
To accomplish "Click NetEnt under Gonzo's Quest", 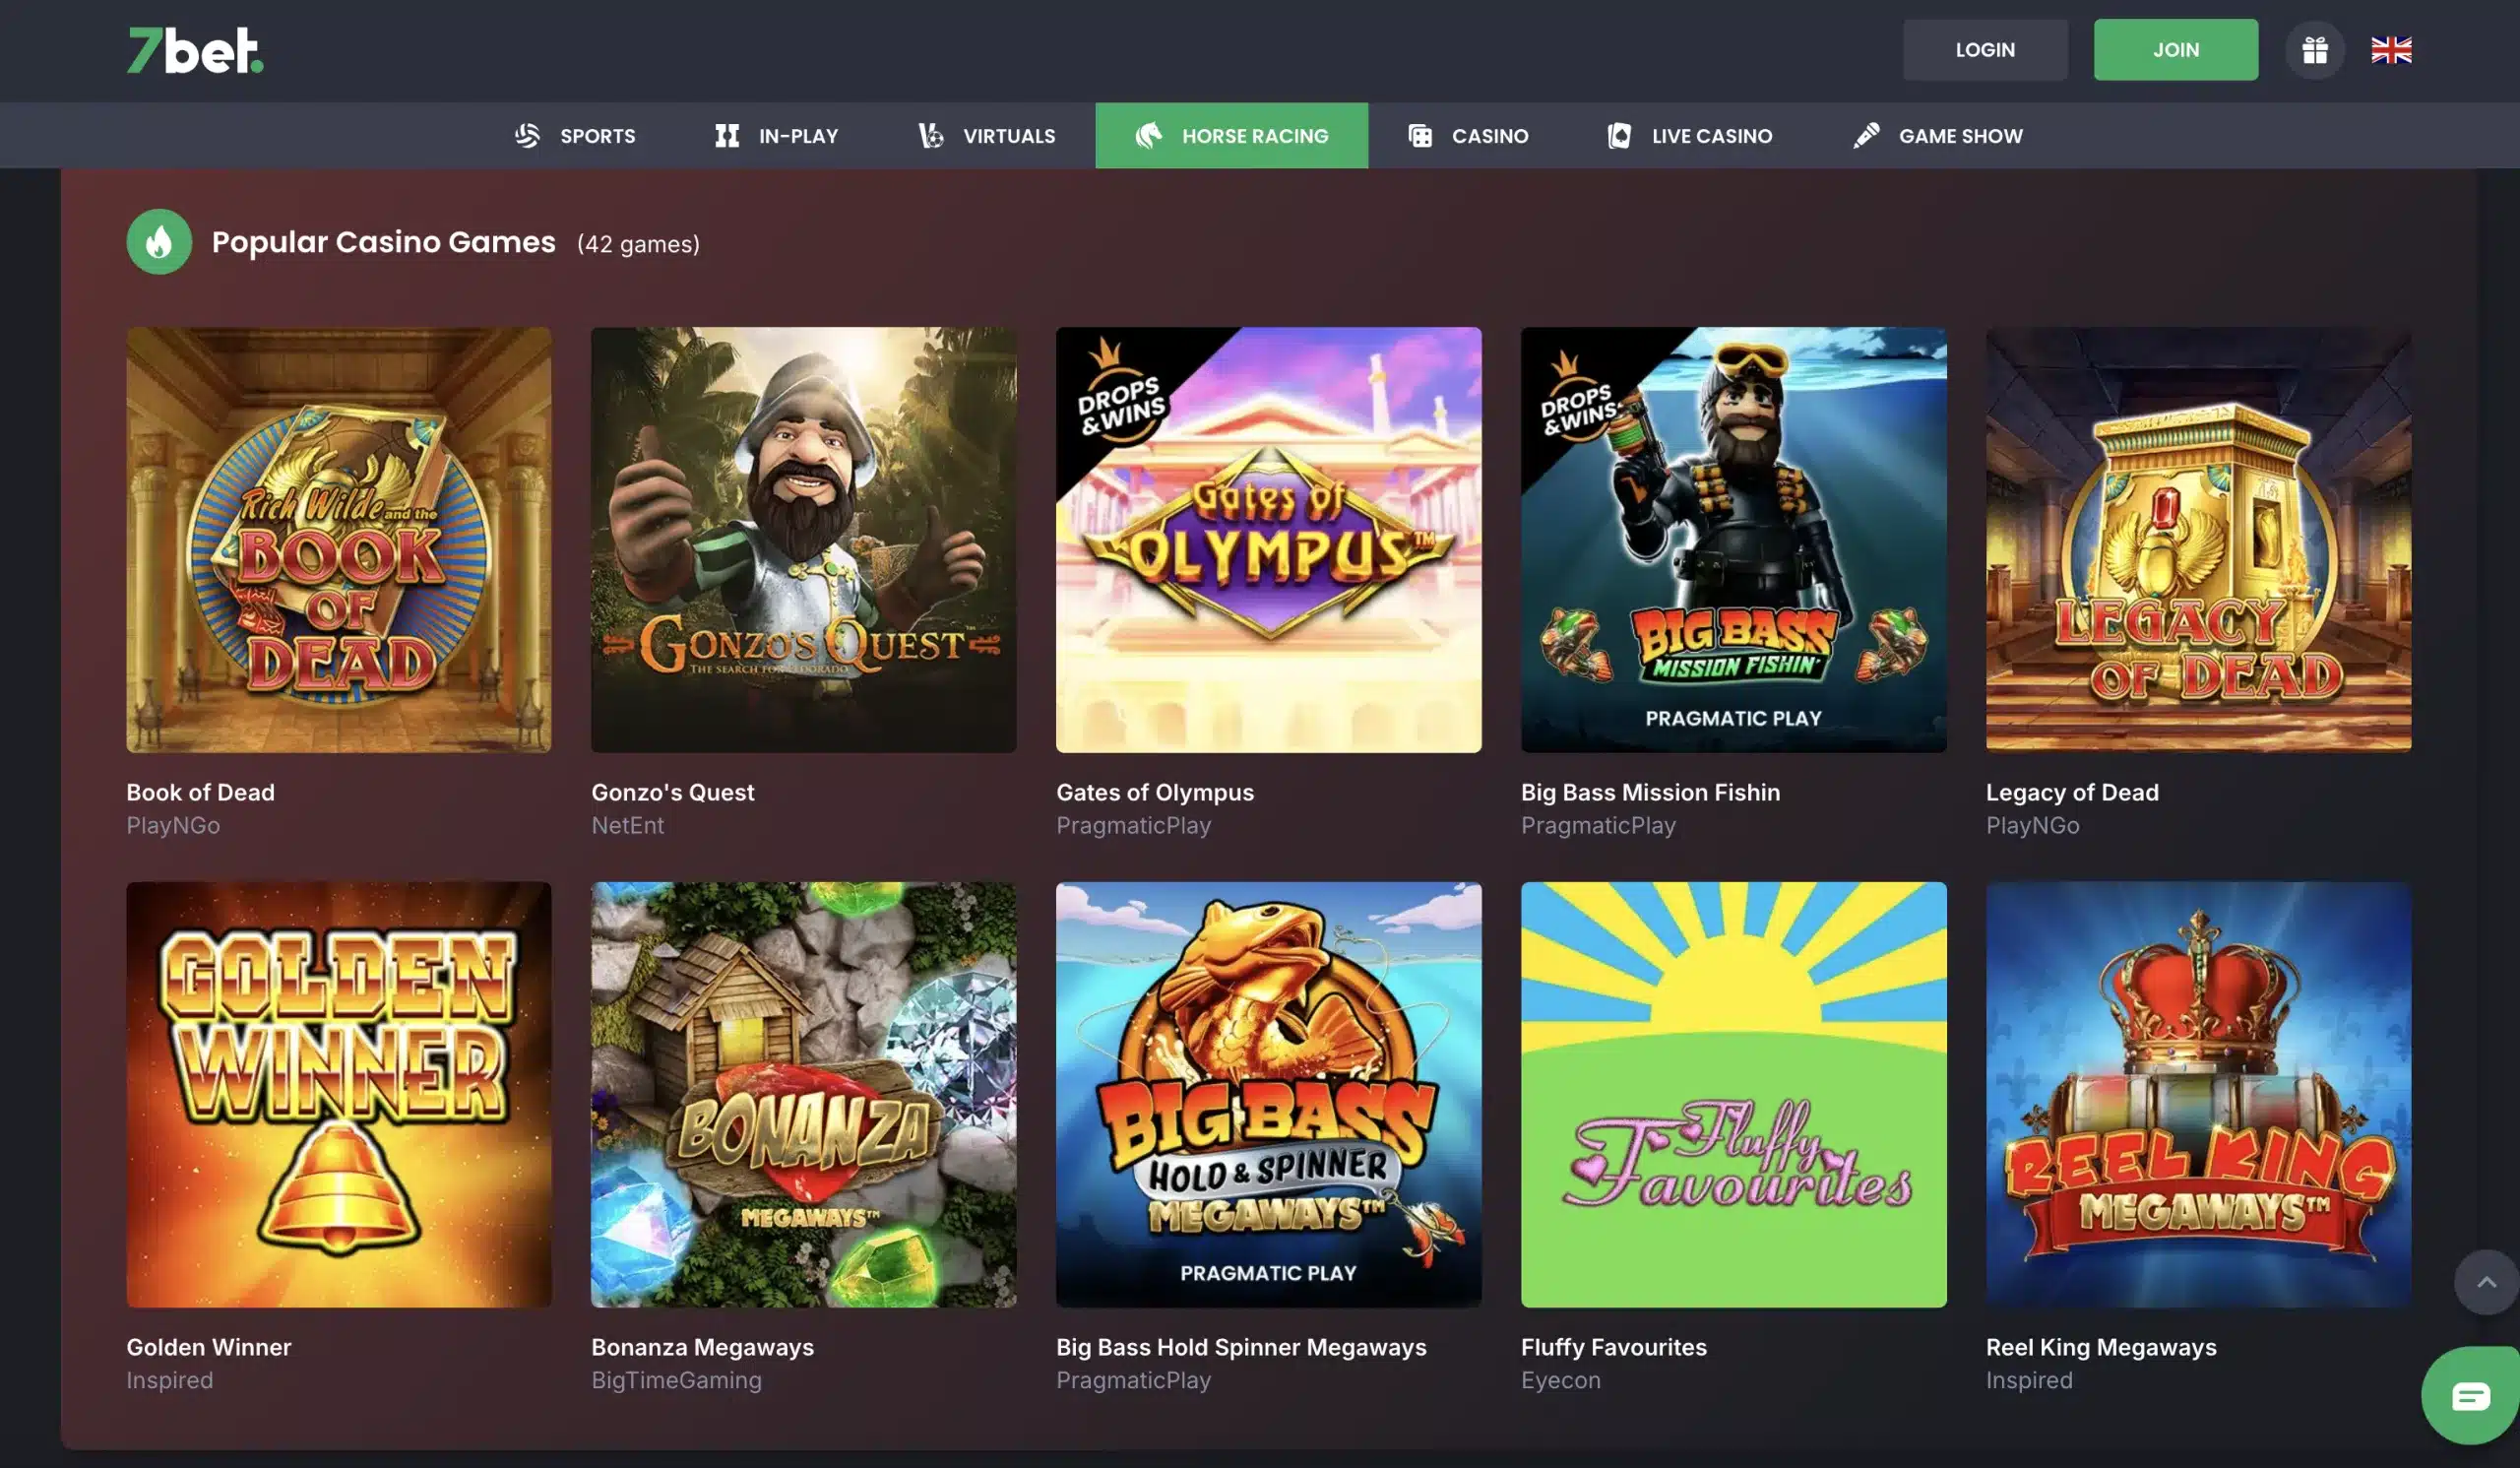I will (627, 825).
